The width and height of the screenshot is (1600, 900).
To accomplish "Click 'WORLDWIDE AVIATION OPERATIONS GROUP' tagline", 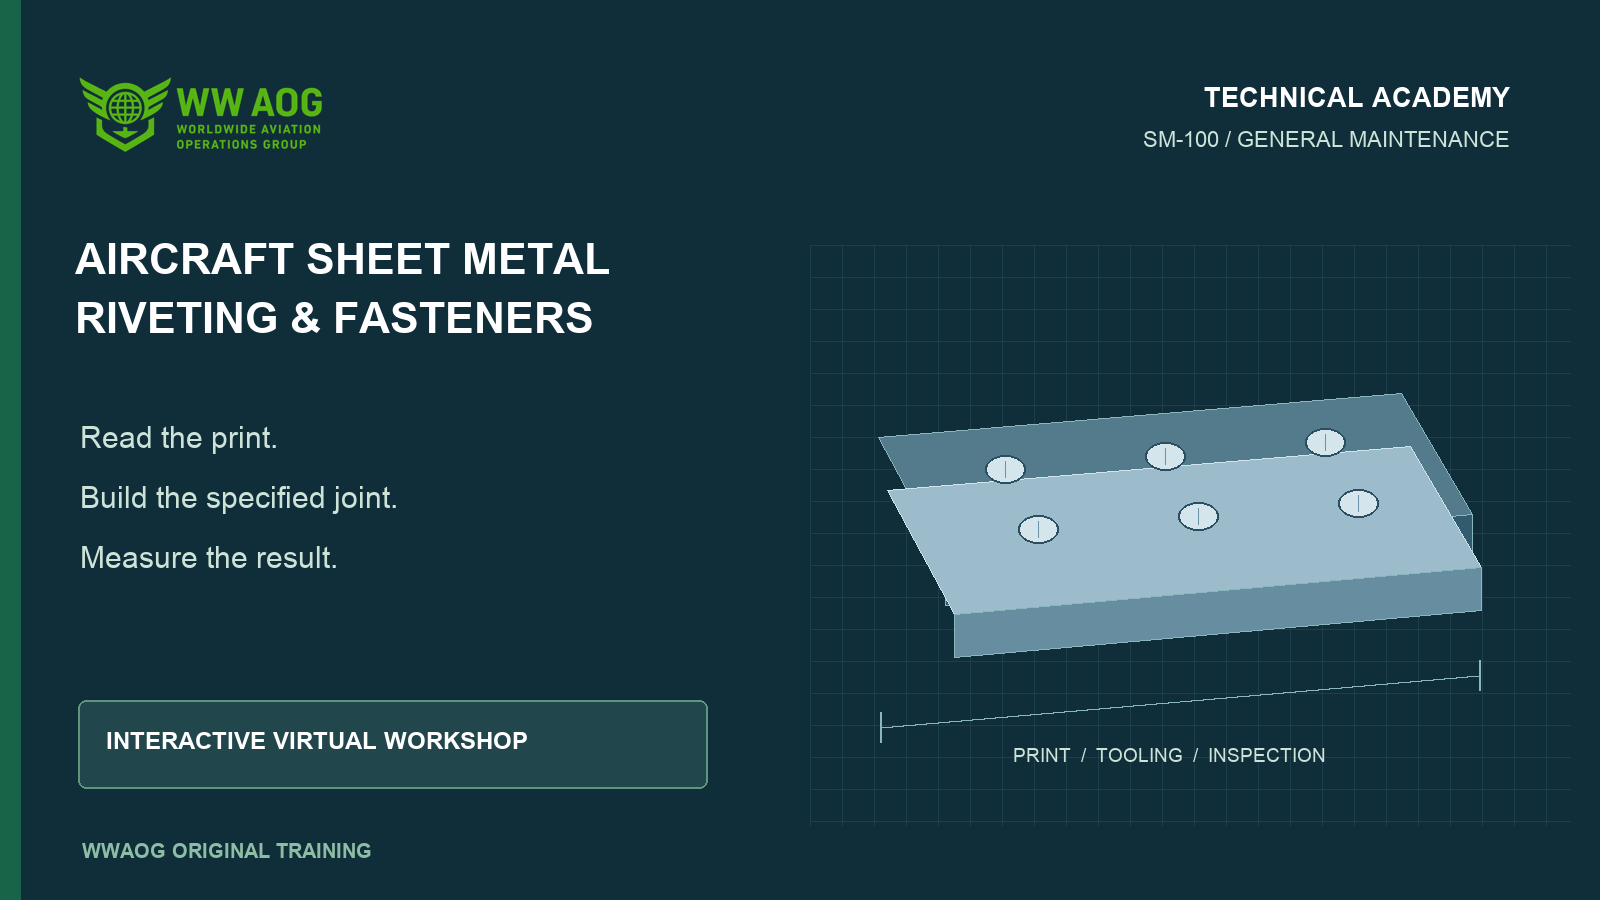I will [x=249, y=137].
